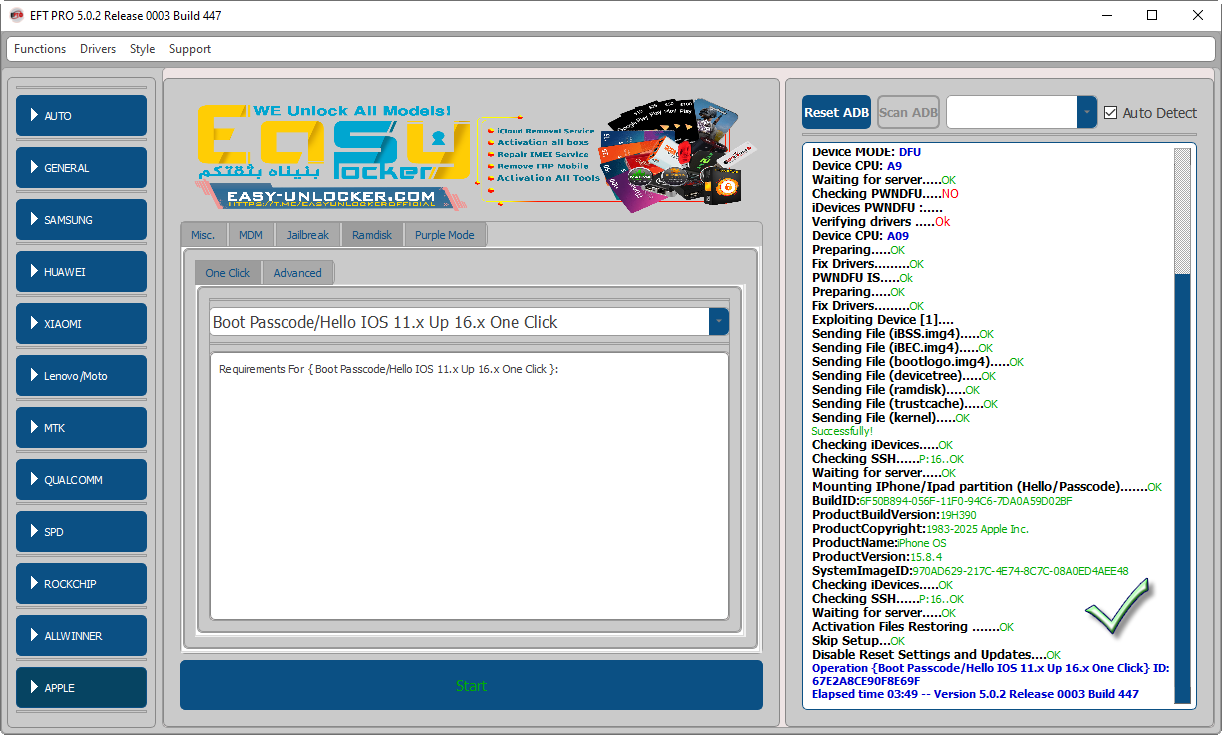Click the 'Skip Setup' log line
The height and width of the screenshot is (735, 1222).
[858, 641]
